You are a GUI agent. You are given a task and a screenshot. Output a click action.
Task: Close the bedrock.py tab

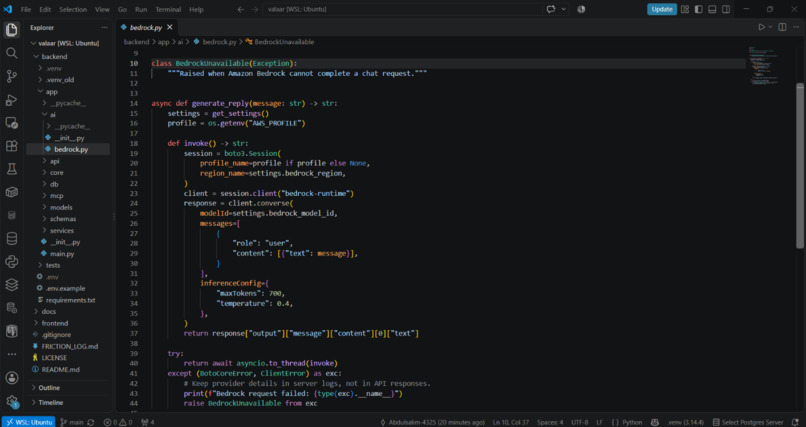tap(170, 27)
